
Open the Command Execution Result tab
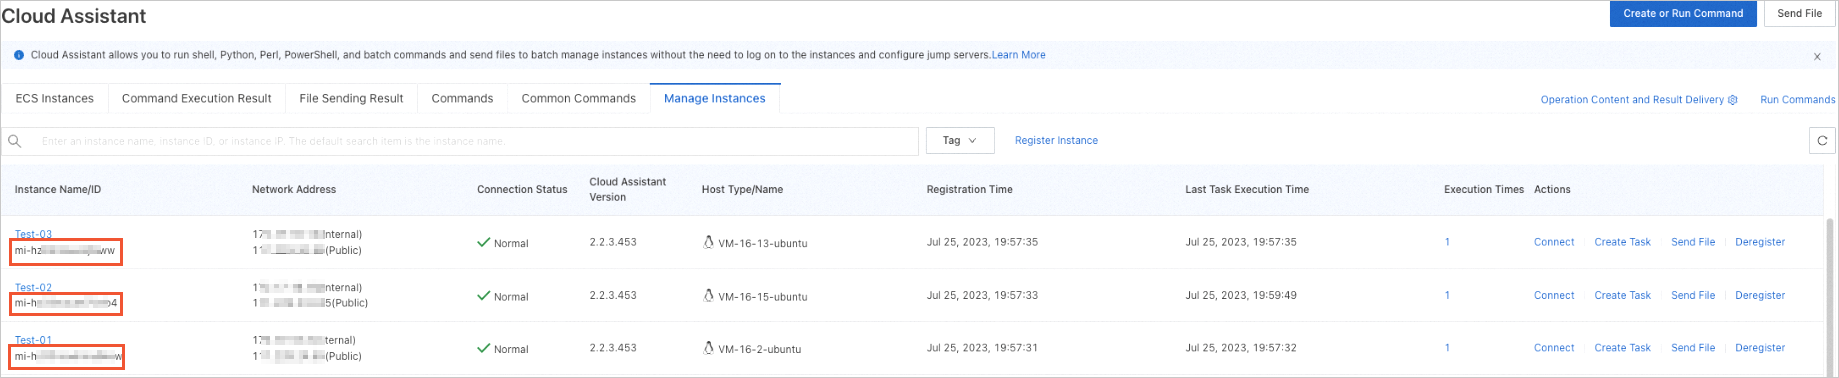(197, 98)
